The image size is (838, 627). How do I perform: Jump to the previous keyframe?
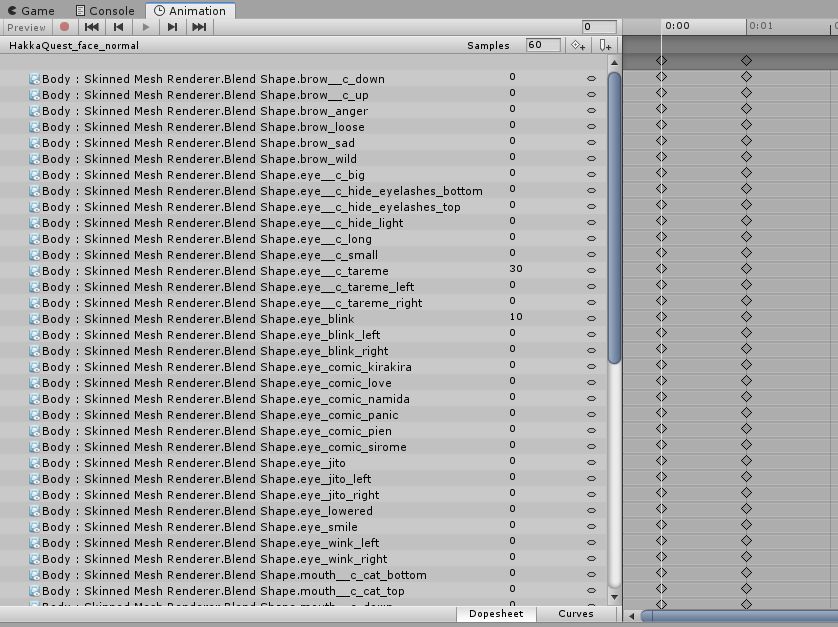119,27
